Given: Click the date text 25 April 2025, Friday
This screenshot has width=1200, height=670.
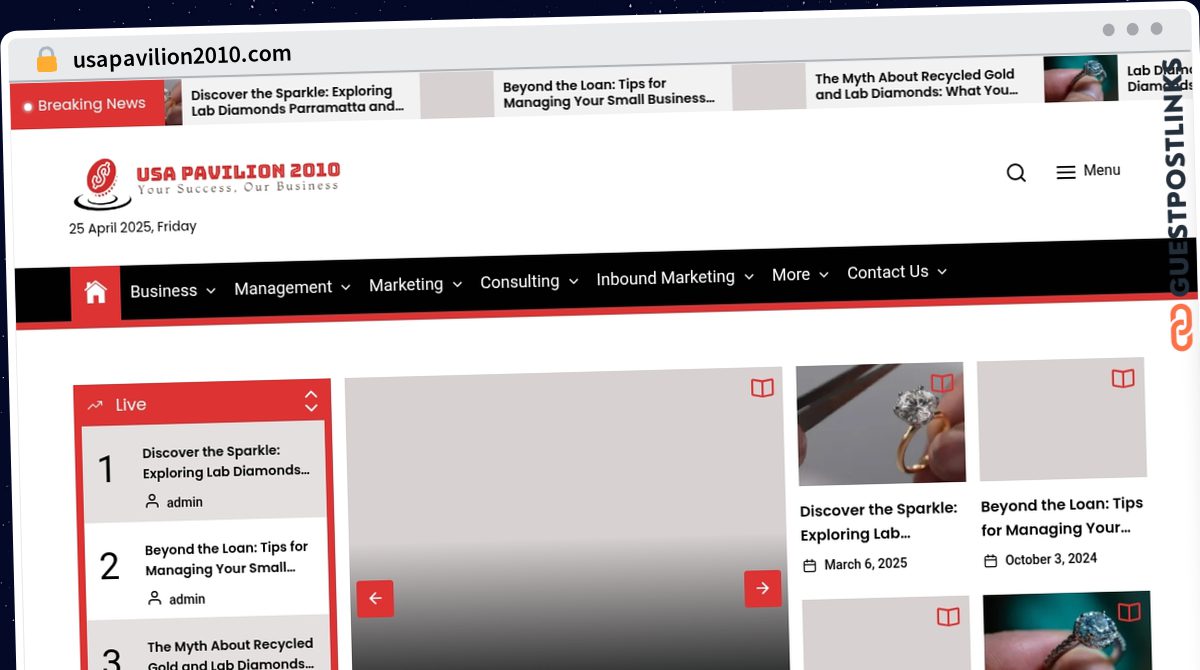Looking at the screenshot, I should 133,227.
